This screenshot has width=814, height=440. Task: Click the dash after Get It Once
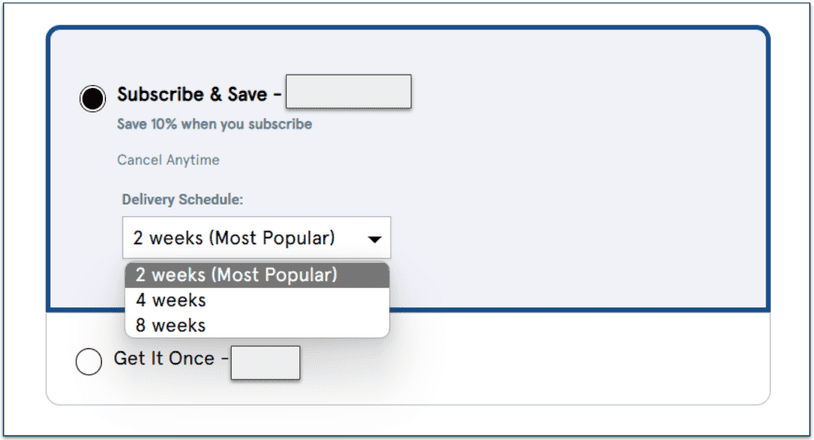[224, 358]
